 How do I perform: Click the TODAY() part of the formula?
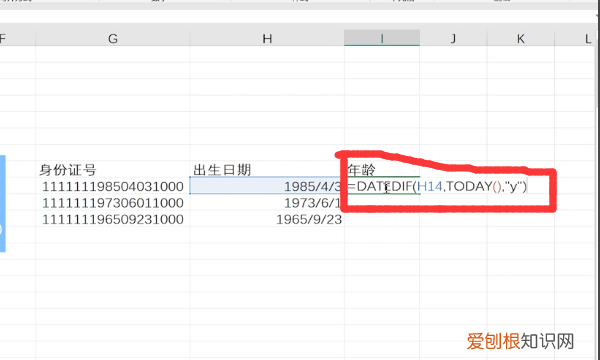pyautogui.click(x=474, y=186)
